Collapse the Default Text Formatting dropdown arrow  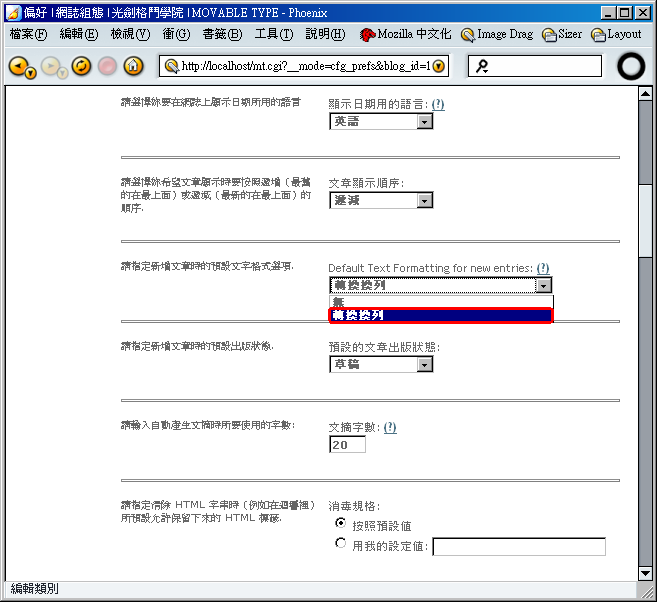click(543, 285)
